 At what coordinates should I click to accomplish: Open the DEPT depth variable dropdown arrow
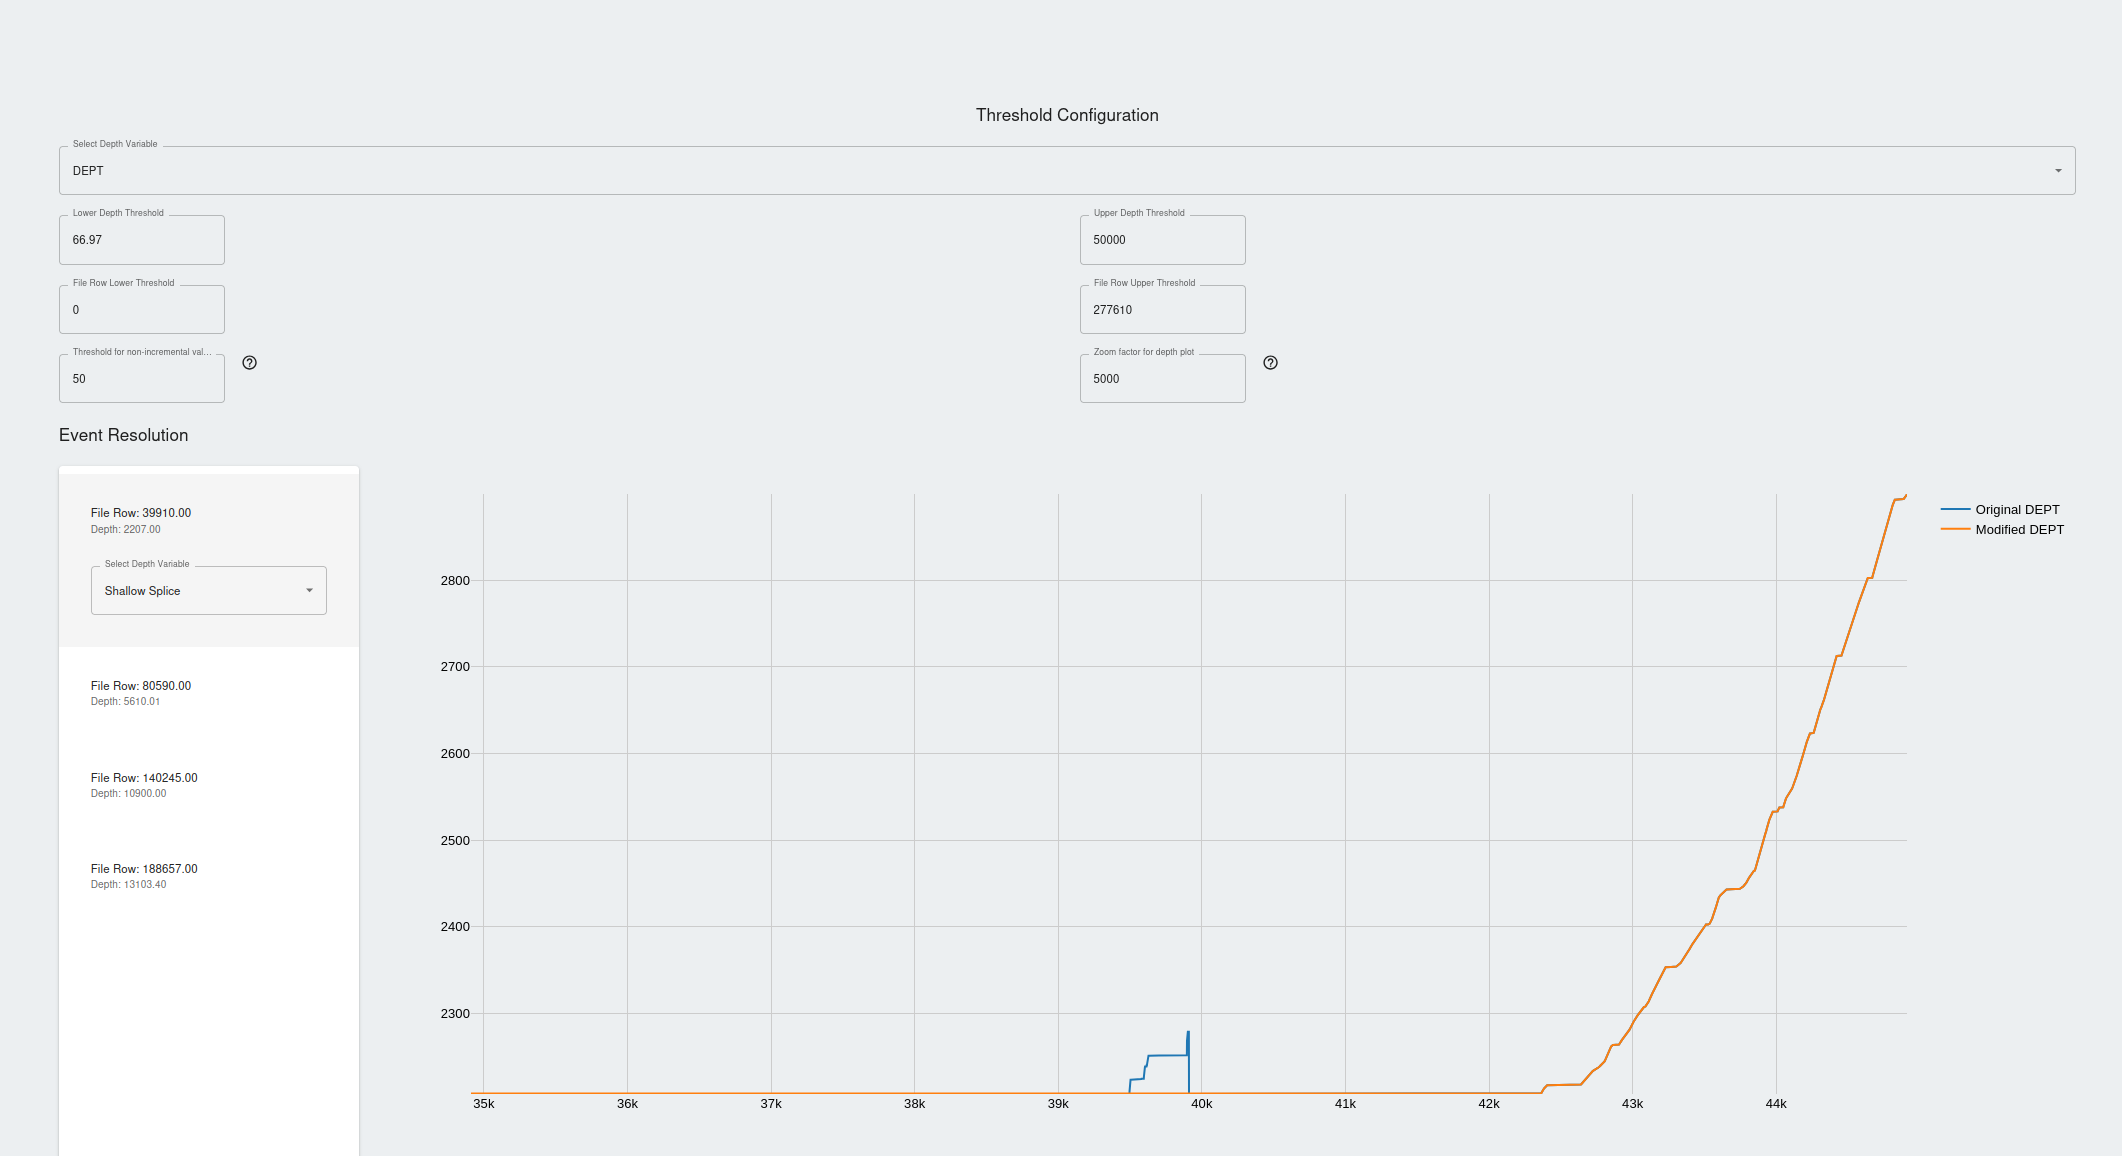[x=2058, y=171]
